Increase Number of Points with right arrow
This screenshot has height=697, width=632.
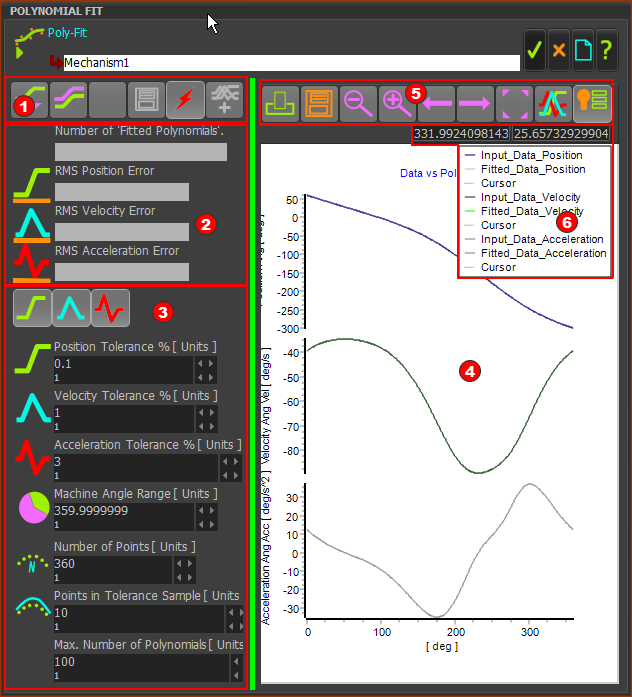190,564
